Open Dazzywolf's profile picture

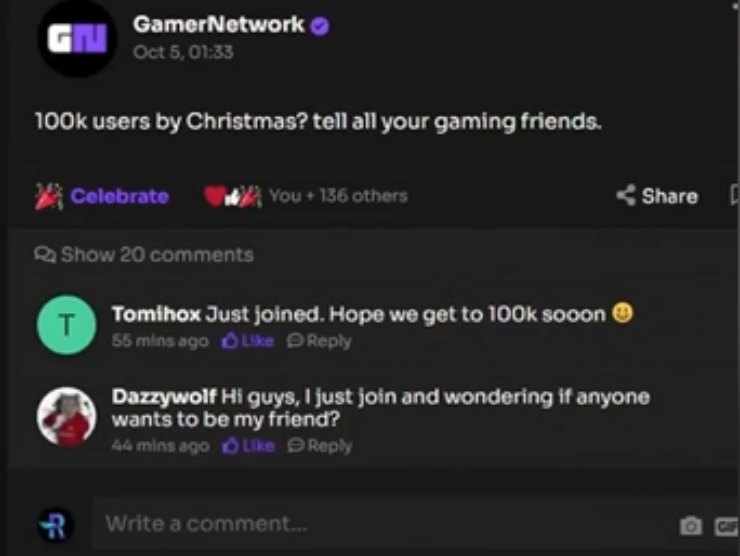point(67,417)
